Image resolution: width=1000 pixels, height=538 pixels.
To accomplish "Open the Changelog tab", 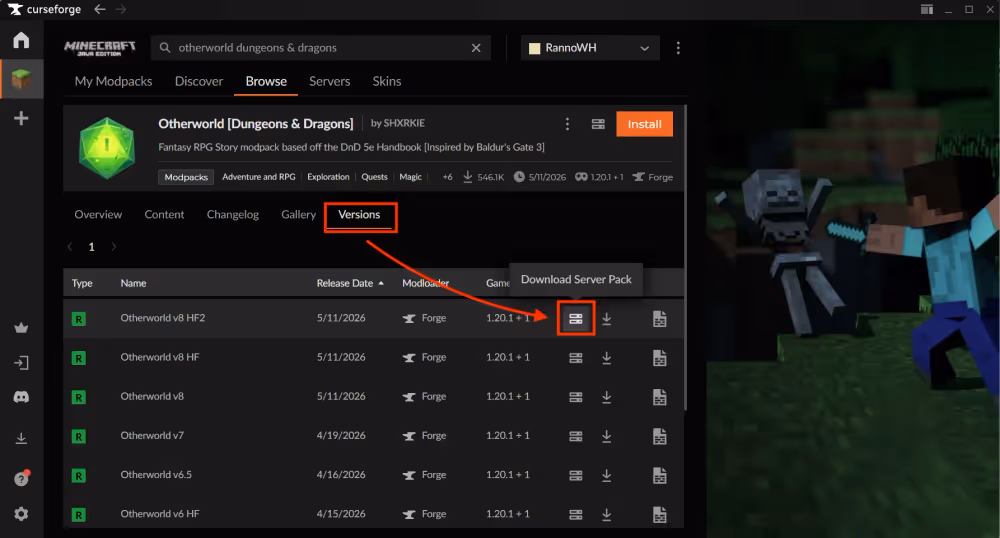I will (x=233, y=215).
